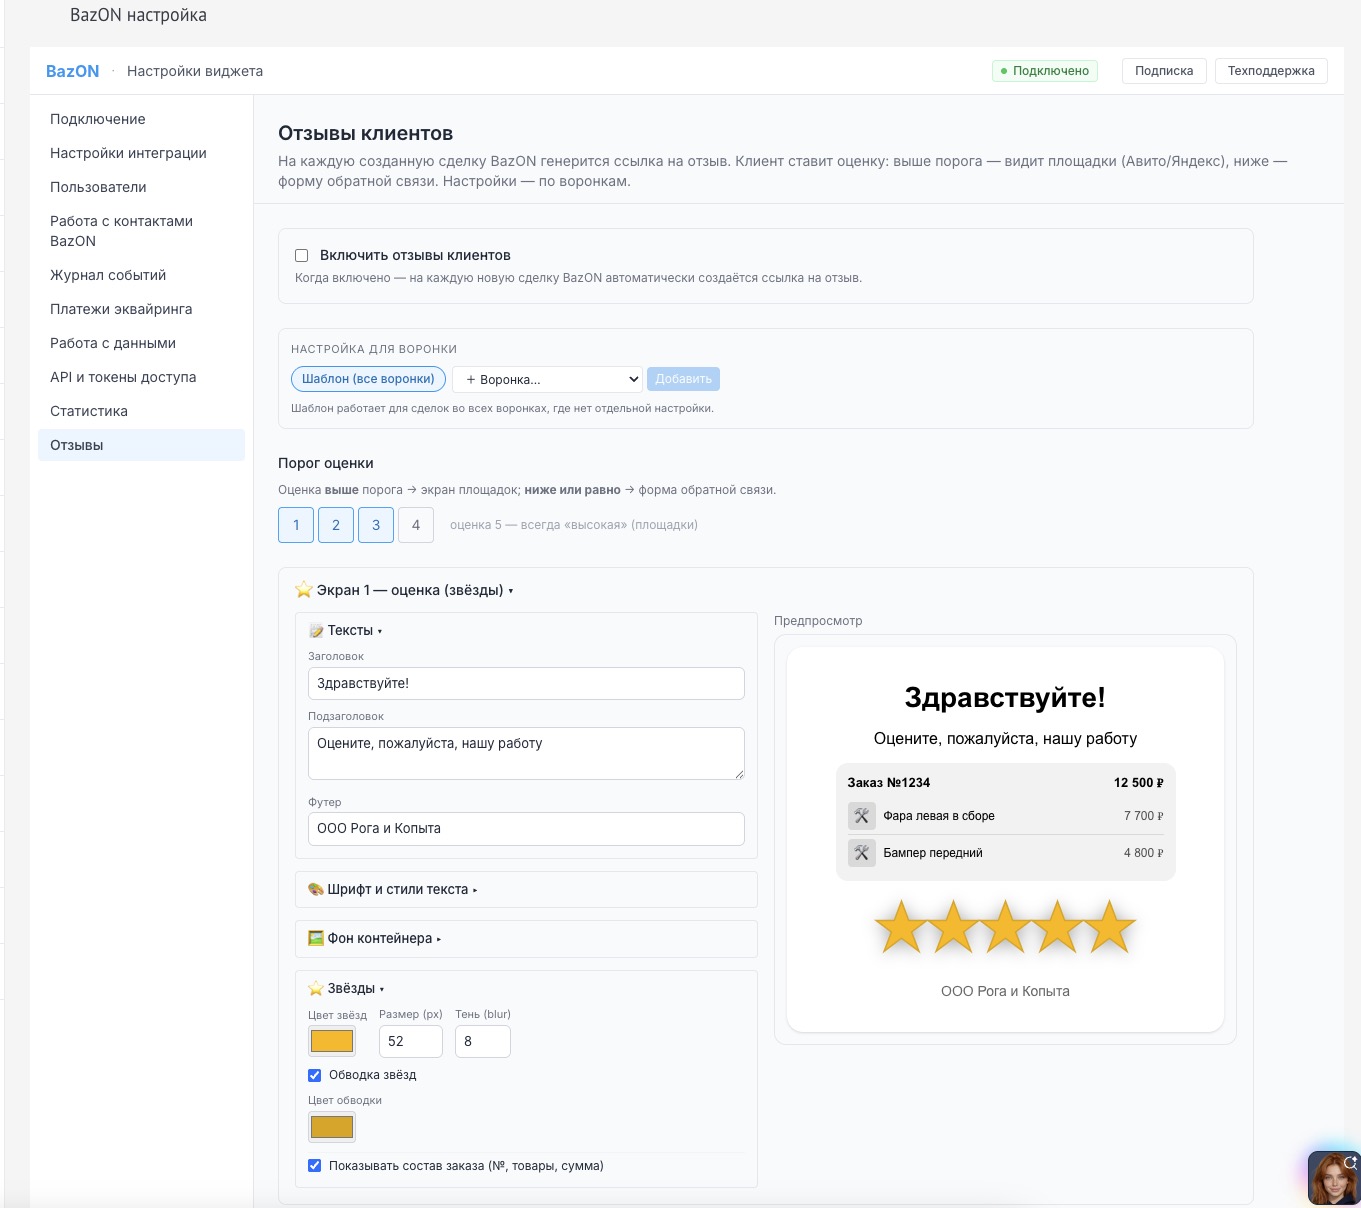Toggle Обводка звёзд checkbox
Screen dimensions: 1361x1208
click(315, 1075)
